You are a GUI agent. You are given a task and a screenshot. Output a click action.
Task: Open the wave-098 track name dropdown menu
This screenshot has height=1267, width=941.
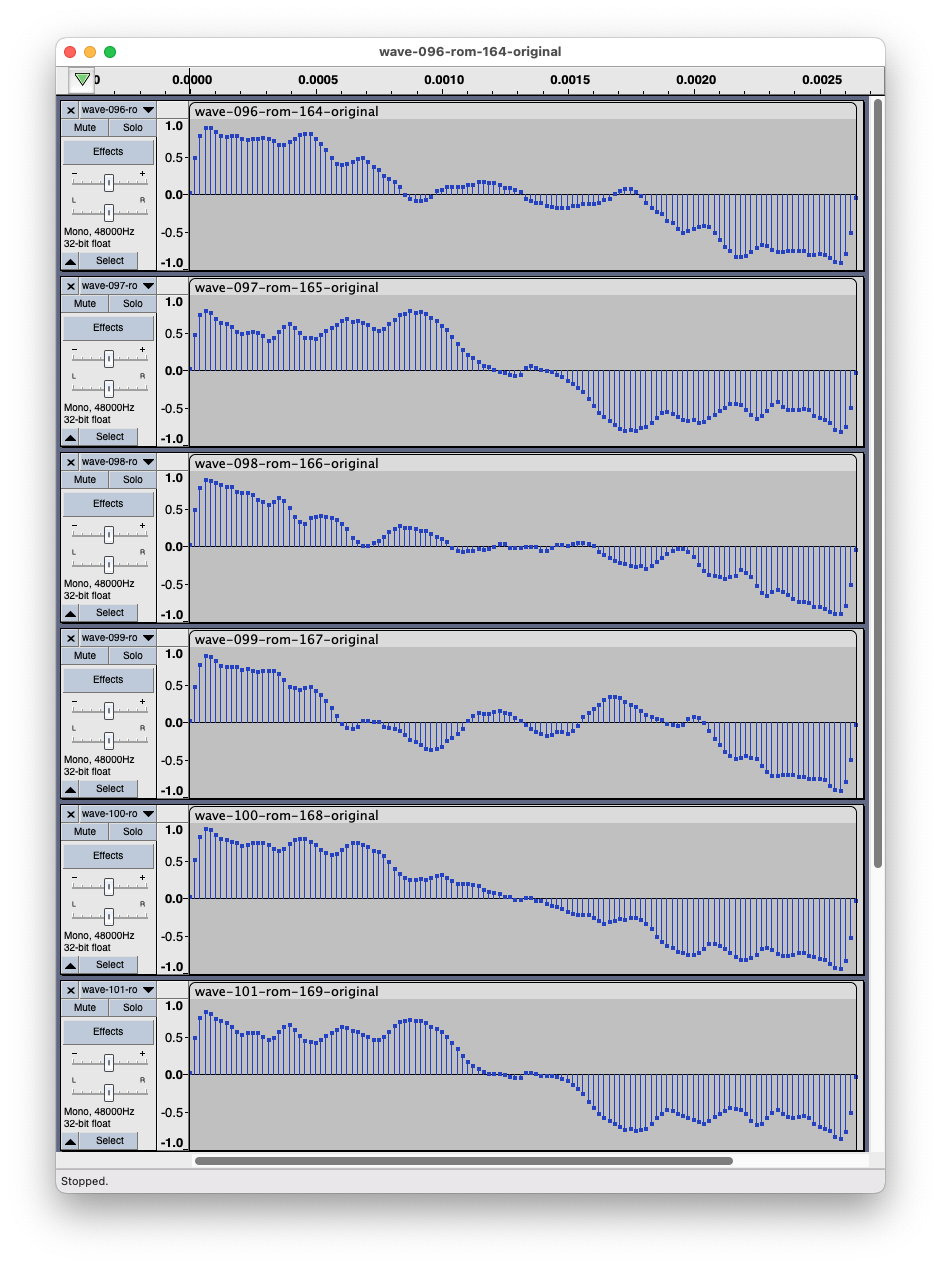[x=118, y=462]
